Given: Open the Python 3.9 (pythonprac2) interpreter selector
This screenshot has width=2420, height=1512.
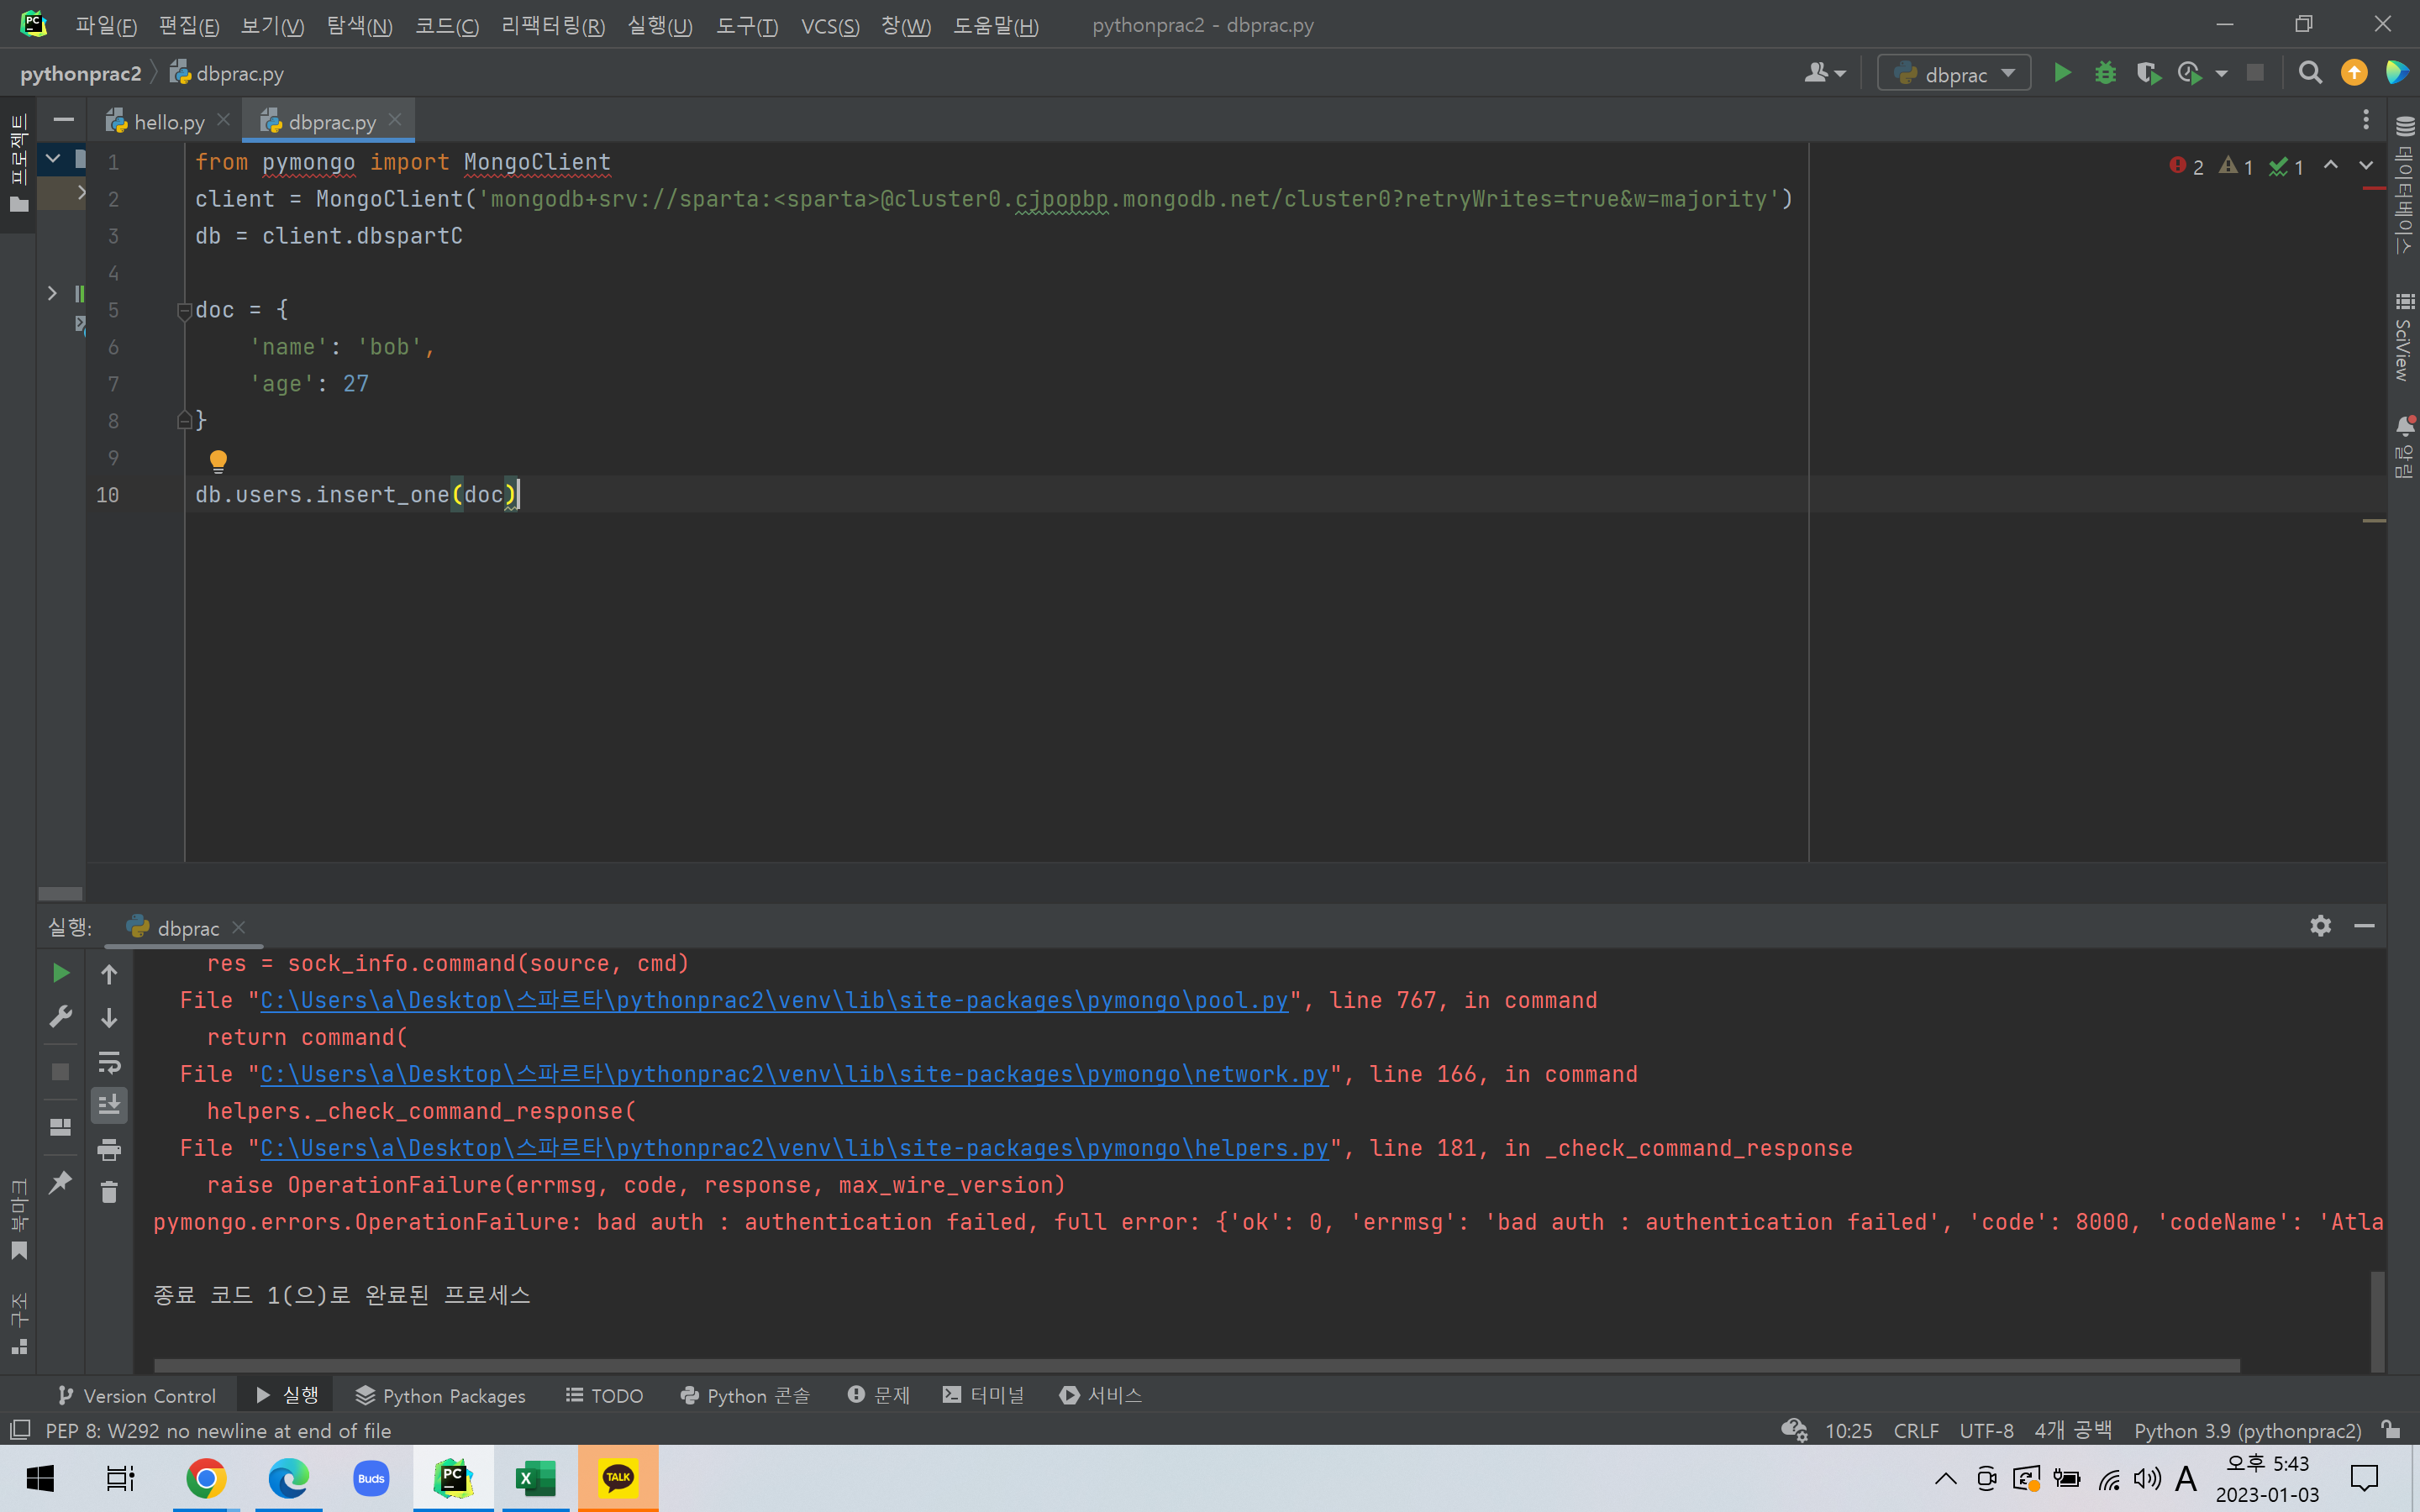Looking at the screenshot, I should [2247, 1431].
